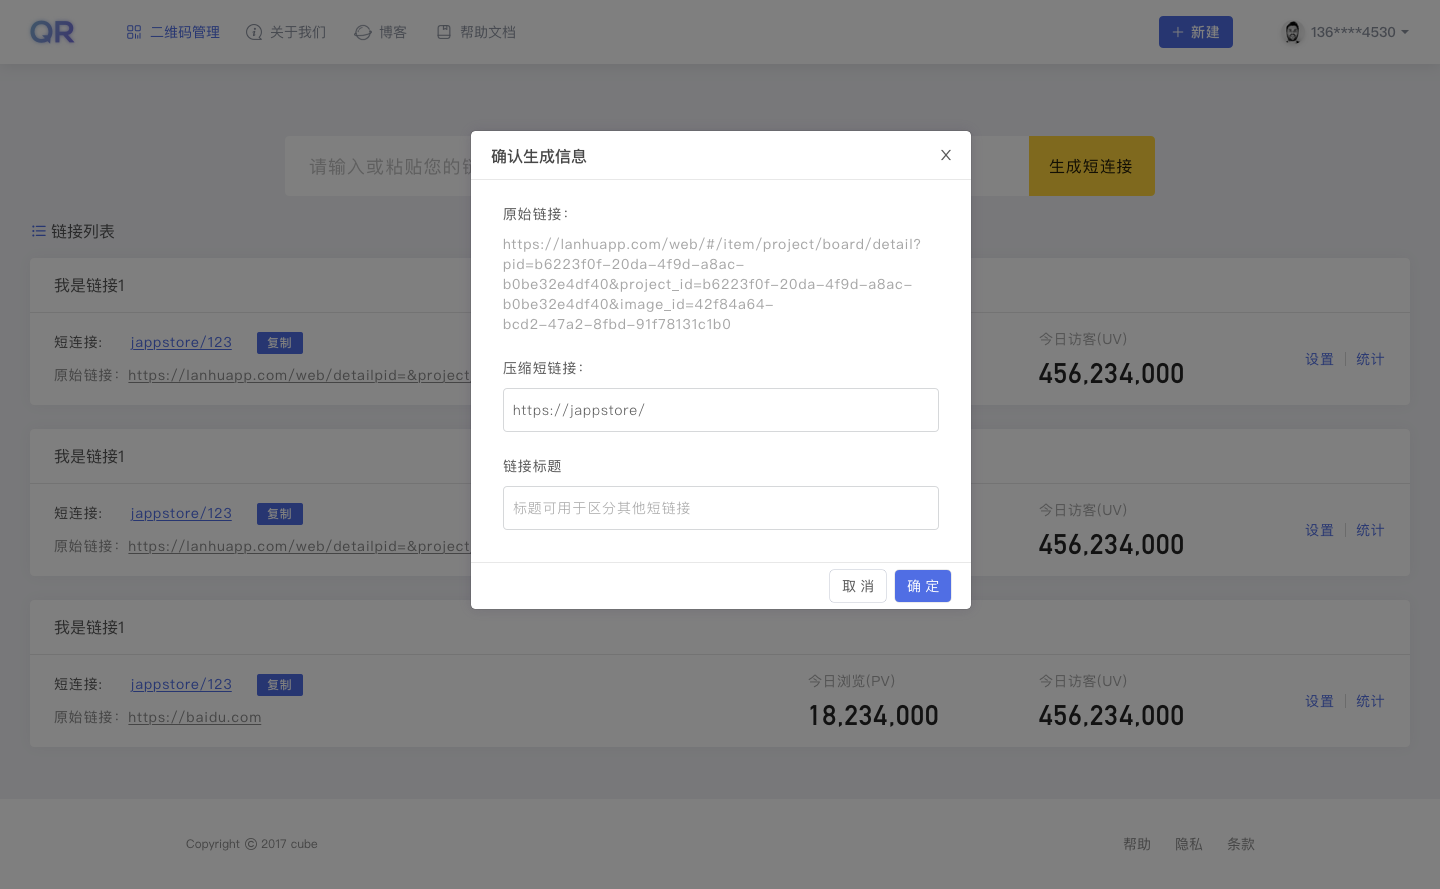Open the https://baidu.com original link
Screen dimensions: 1440x889
(x=194, y=717)
